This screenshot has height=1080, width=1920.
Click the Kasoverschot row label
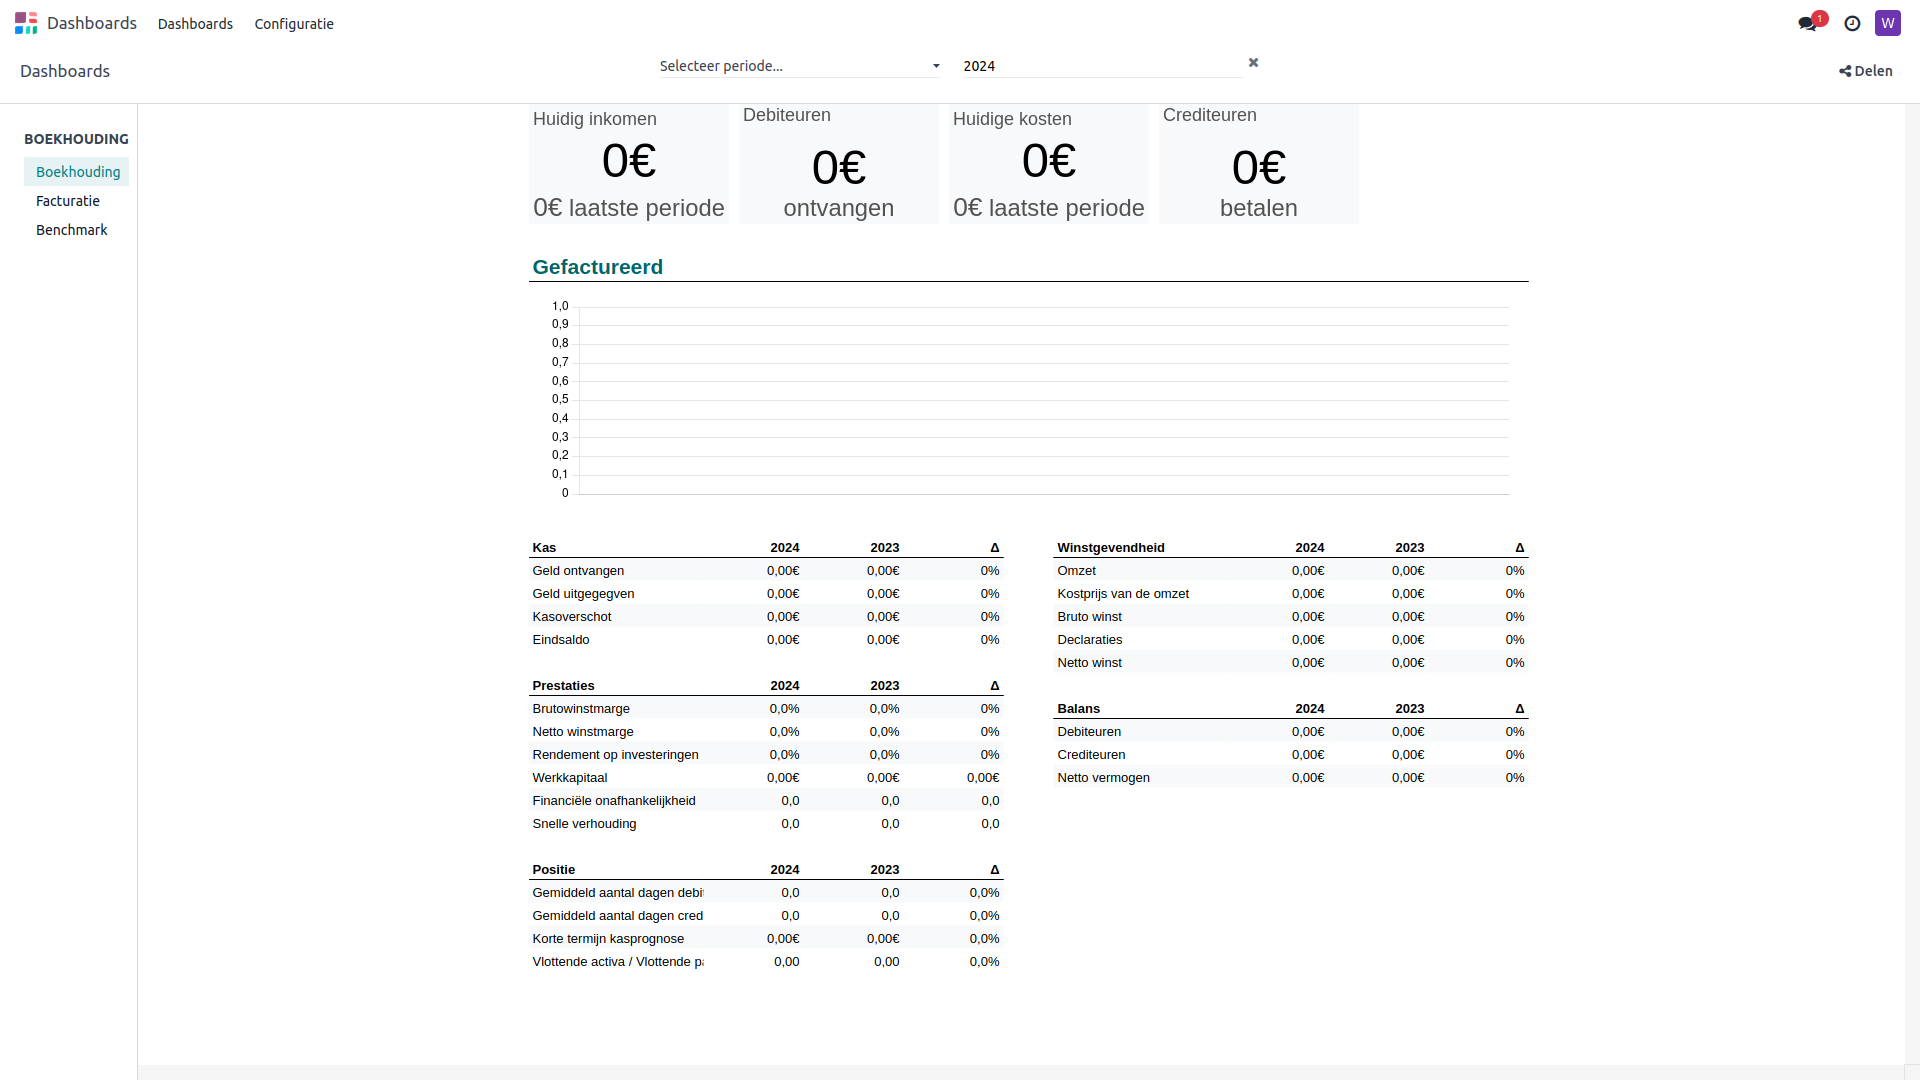pos(572,617)
